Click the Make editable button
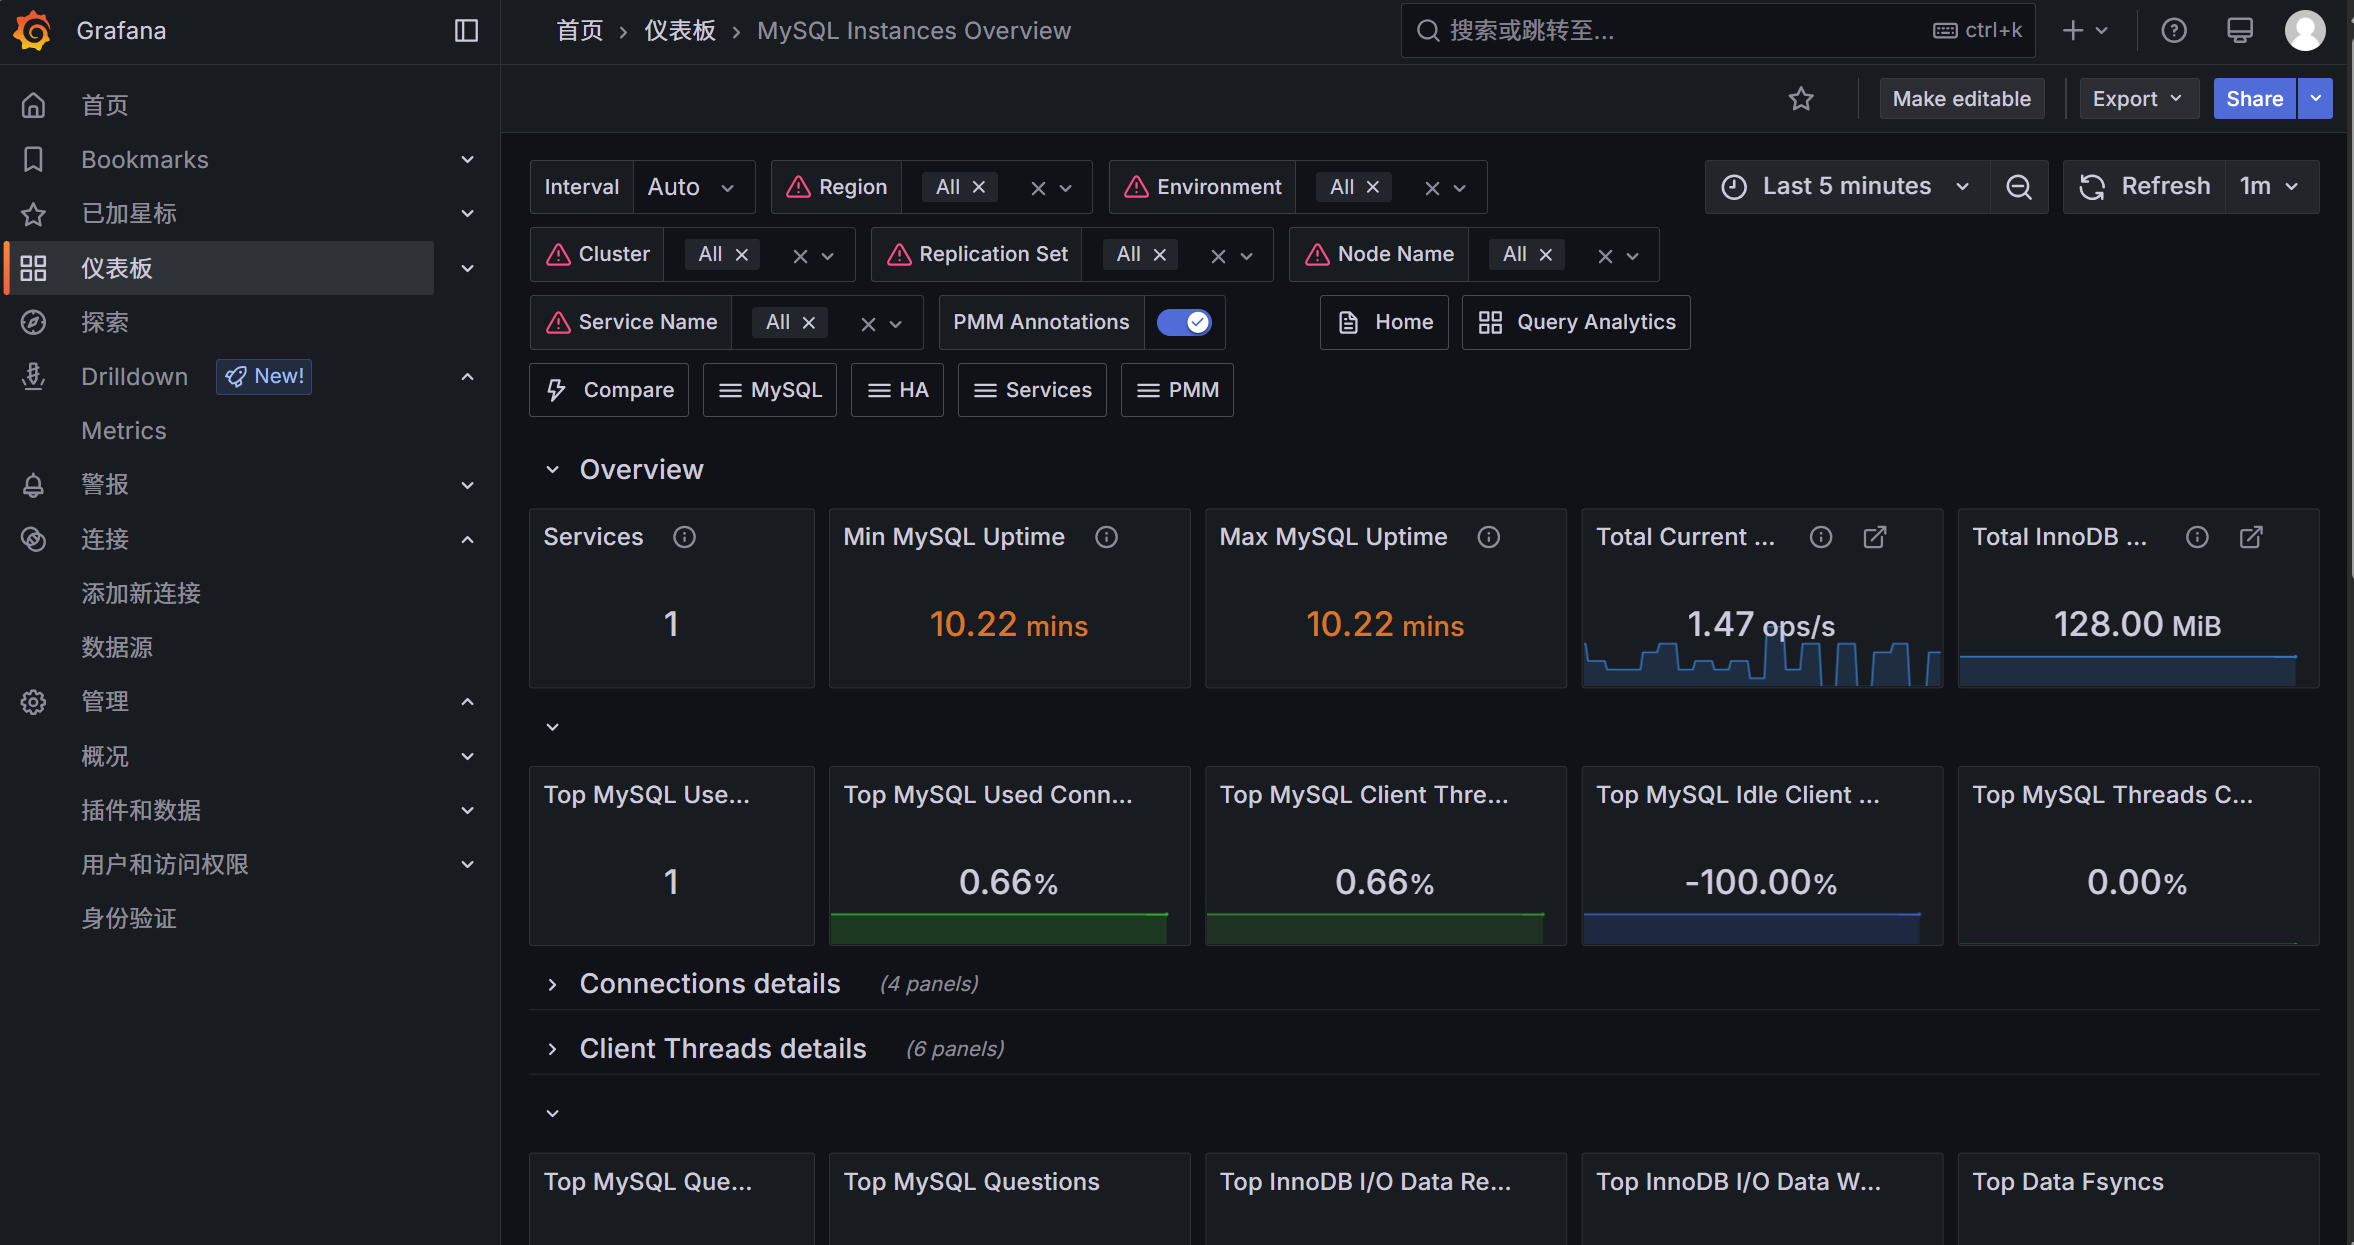2354x1245 pixels. point(1962,98)
